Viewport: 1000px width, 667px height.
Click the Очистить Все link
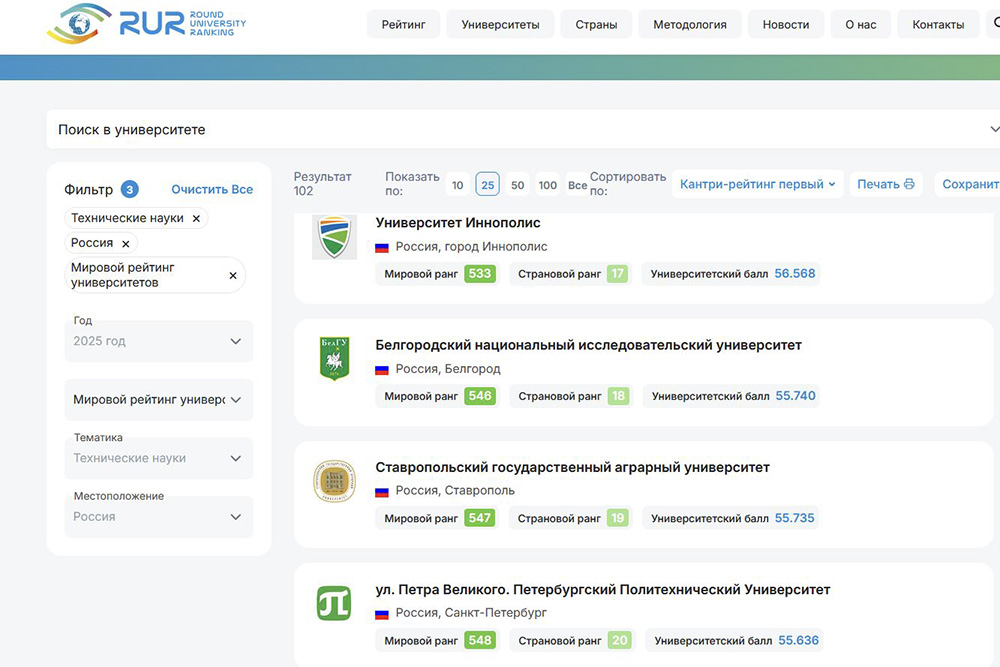(212, 189)
